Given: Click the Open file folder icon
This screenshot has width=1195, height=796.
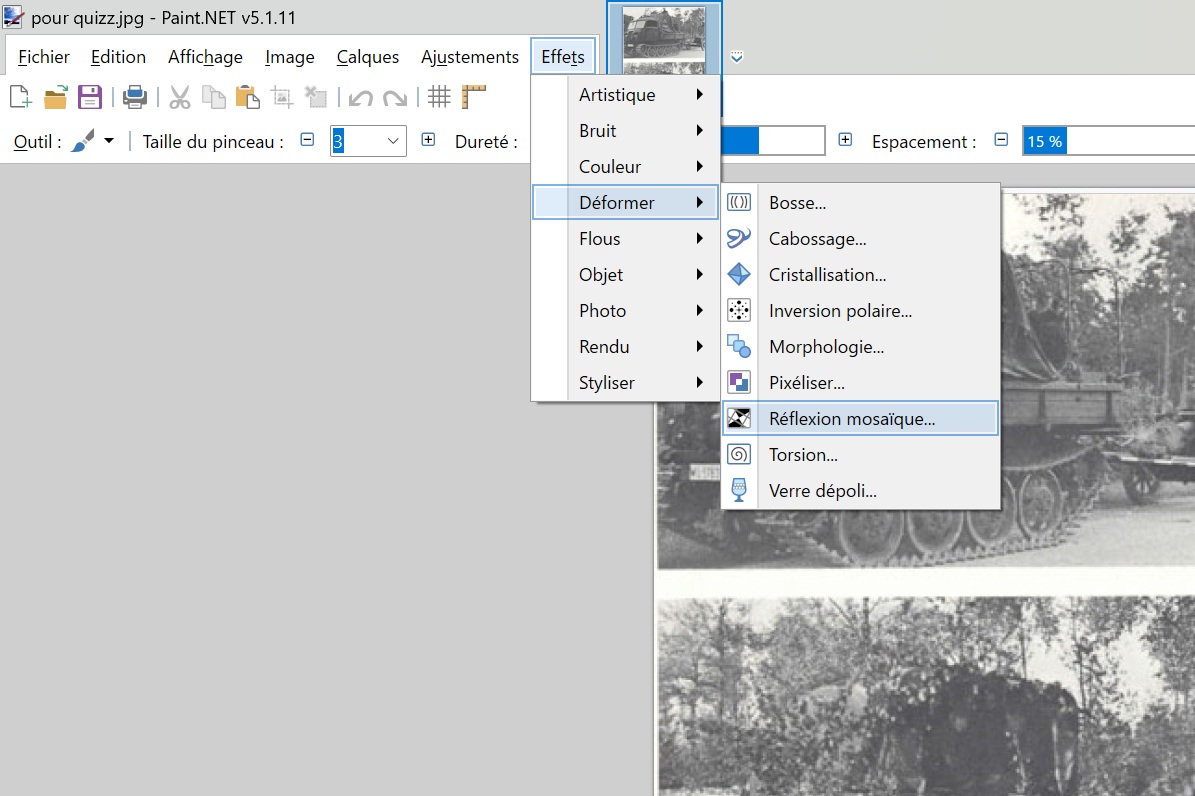Looking at the screenshot, I should click(x=55, y=97).
